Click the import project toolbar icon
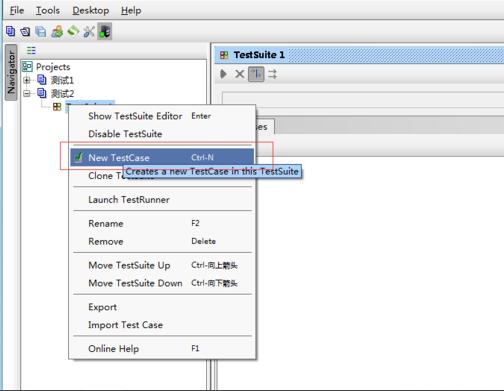 point(25,32)
